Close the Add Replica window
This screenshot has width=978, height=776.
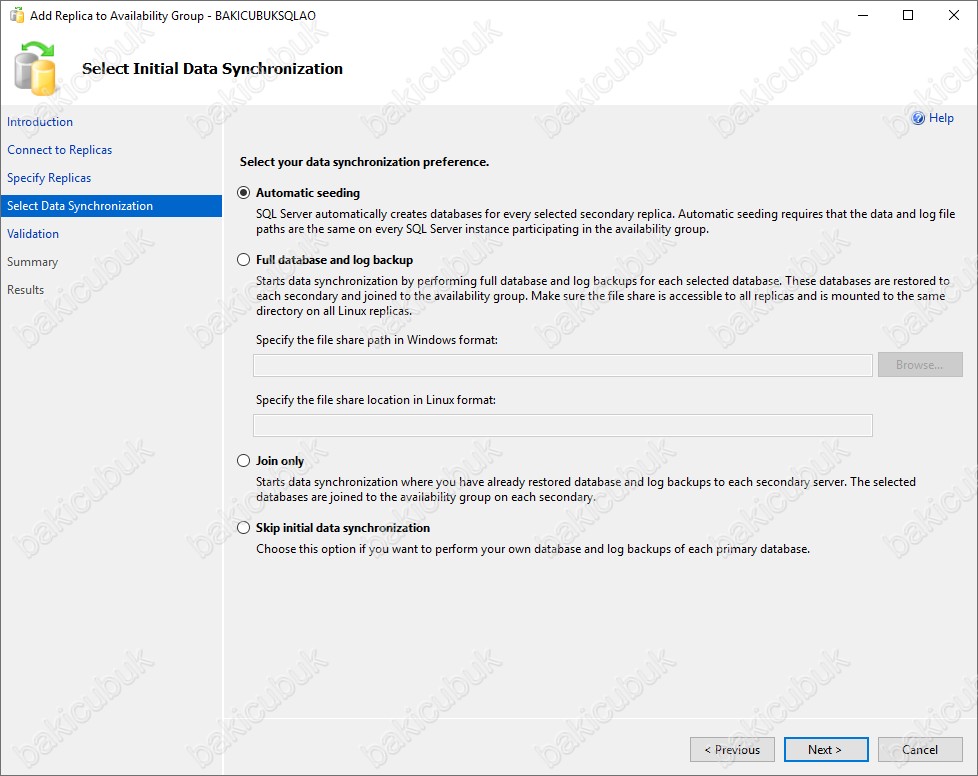click(x=954, y=15)
